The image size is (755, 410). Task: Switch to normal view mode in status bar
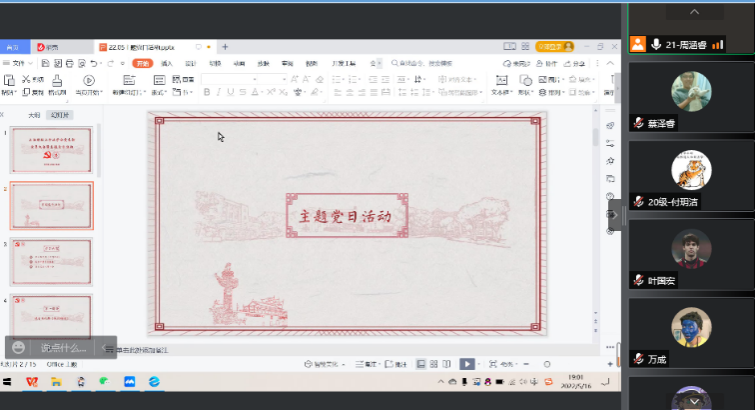[421, 364]
